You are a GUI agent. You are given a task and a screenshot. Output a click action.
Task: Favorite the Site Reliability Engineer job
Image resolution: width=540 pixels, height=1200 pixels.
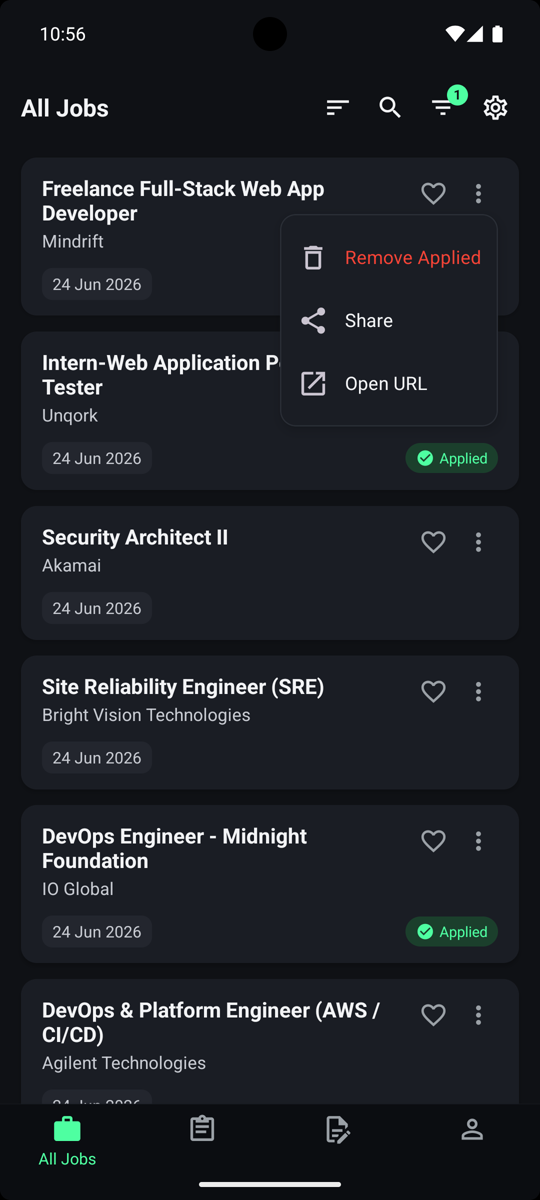433,691
